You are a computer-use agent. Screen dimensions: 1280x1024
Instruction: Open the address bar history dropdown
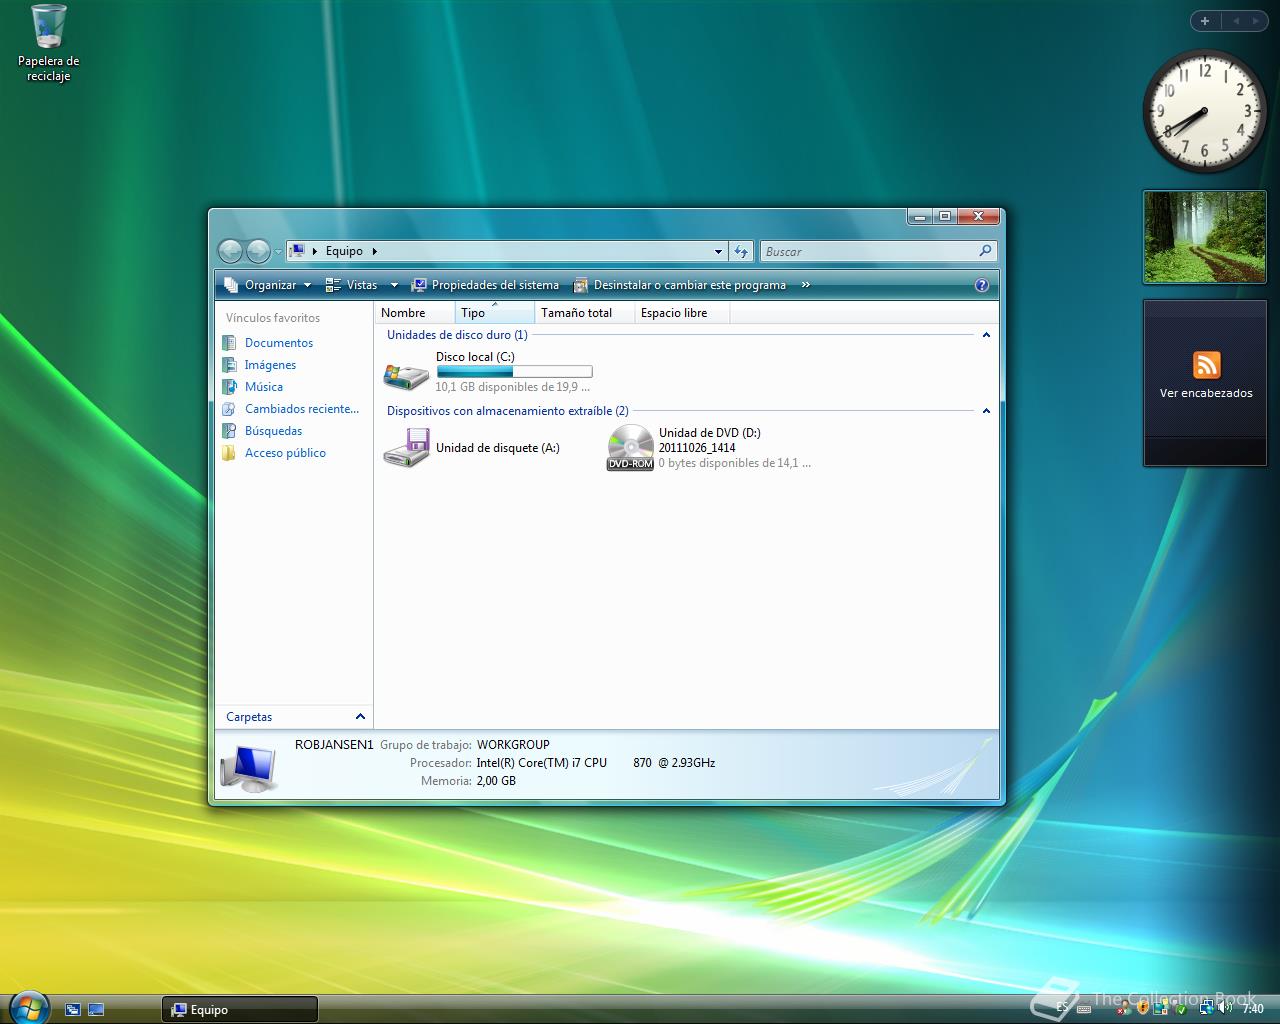[x=718, y=252]
